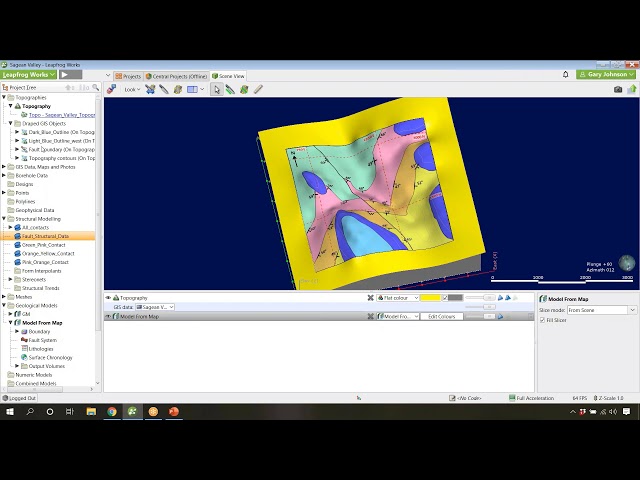This screenshot has width=640, height=480.
Task: Select the slicer tool icon
Action: (150, 89)
